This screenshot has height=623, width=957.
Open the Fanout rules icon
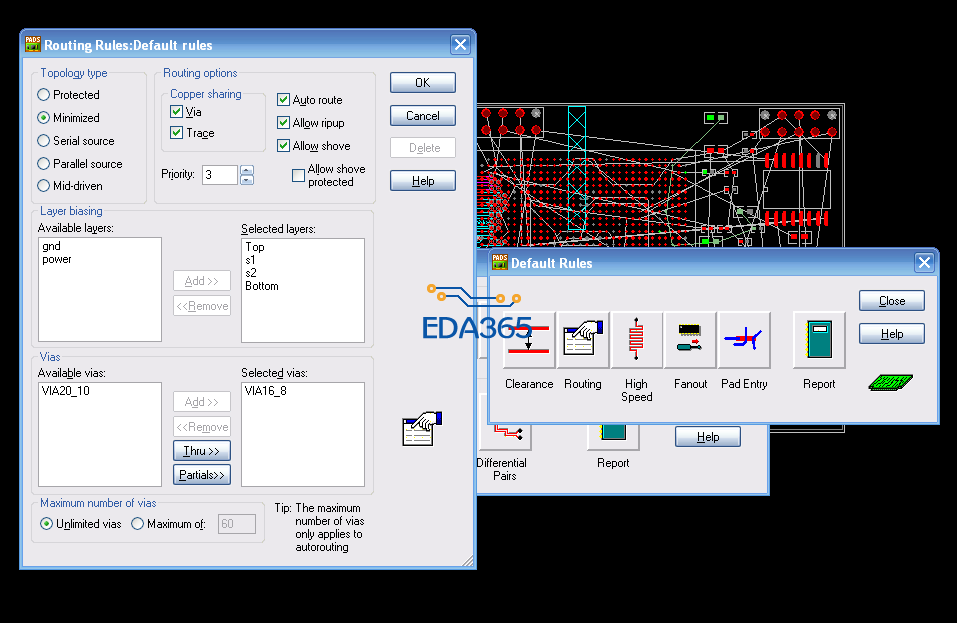pyautogui.click(x=690, y=340)
